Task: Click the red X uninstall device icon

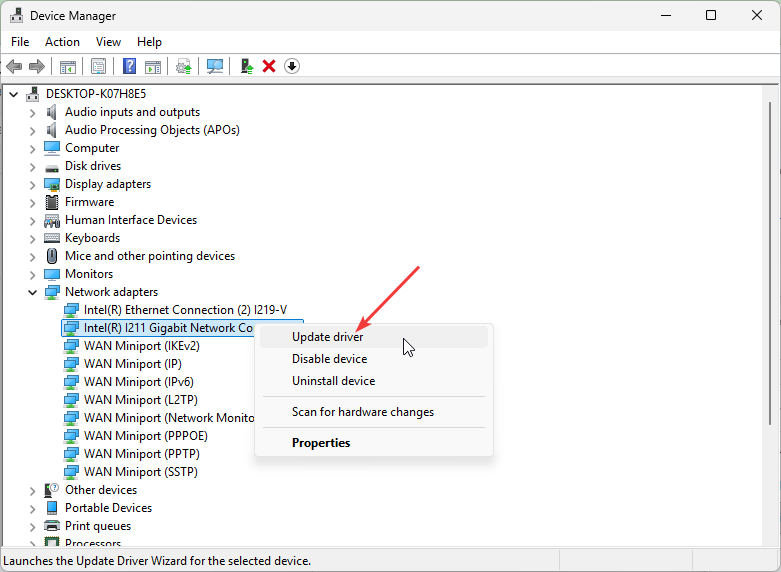Action: 269,66
